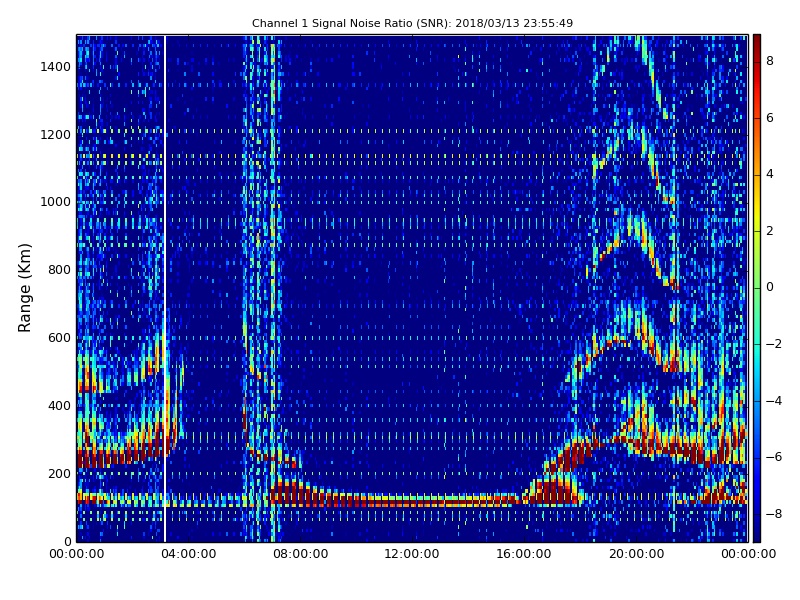Click the plot title with the SNR timestamp
Viewport: 800px width, 600px height.
[x=412, y=23]
